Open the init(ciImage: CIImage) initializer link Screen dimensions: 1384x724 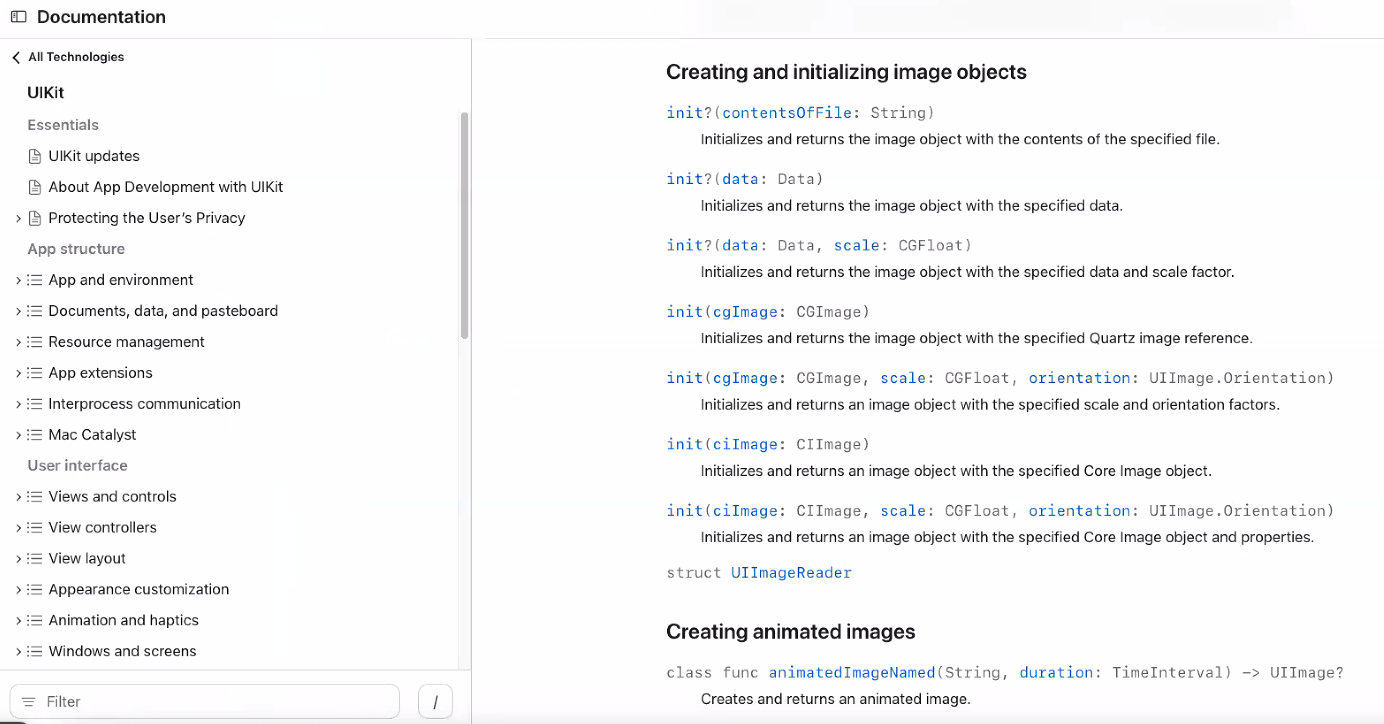pos(769,444)
